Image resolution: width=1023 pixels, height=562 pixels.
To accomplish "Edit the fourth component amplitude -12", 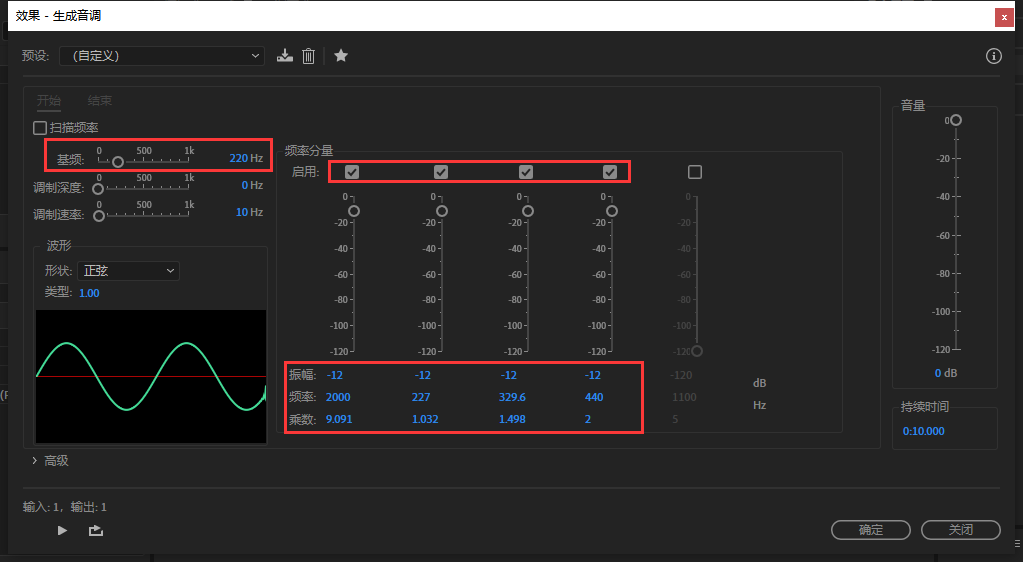I will pos(592,375).
